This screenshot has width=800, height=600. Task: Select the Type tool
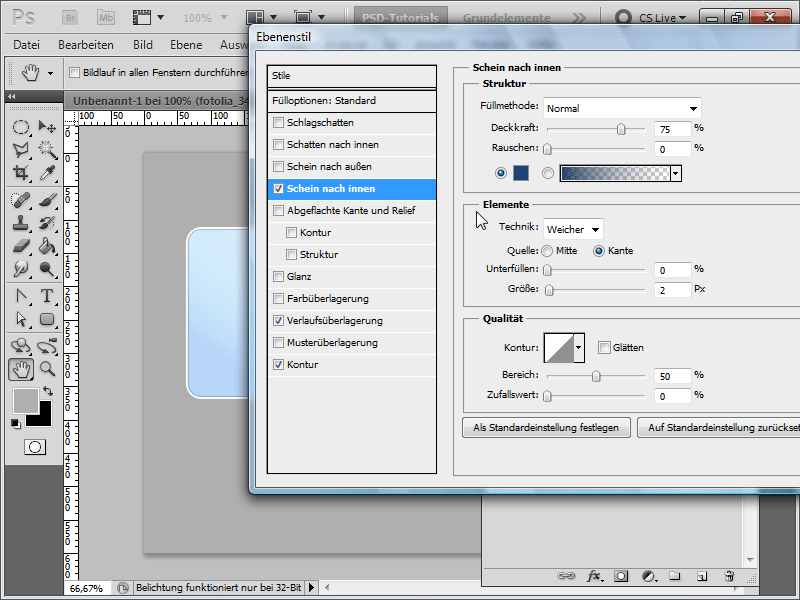pos(47,296)
